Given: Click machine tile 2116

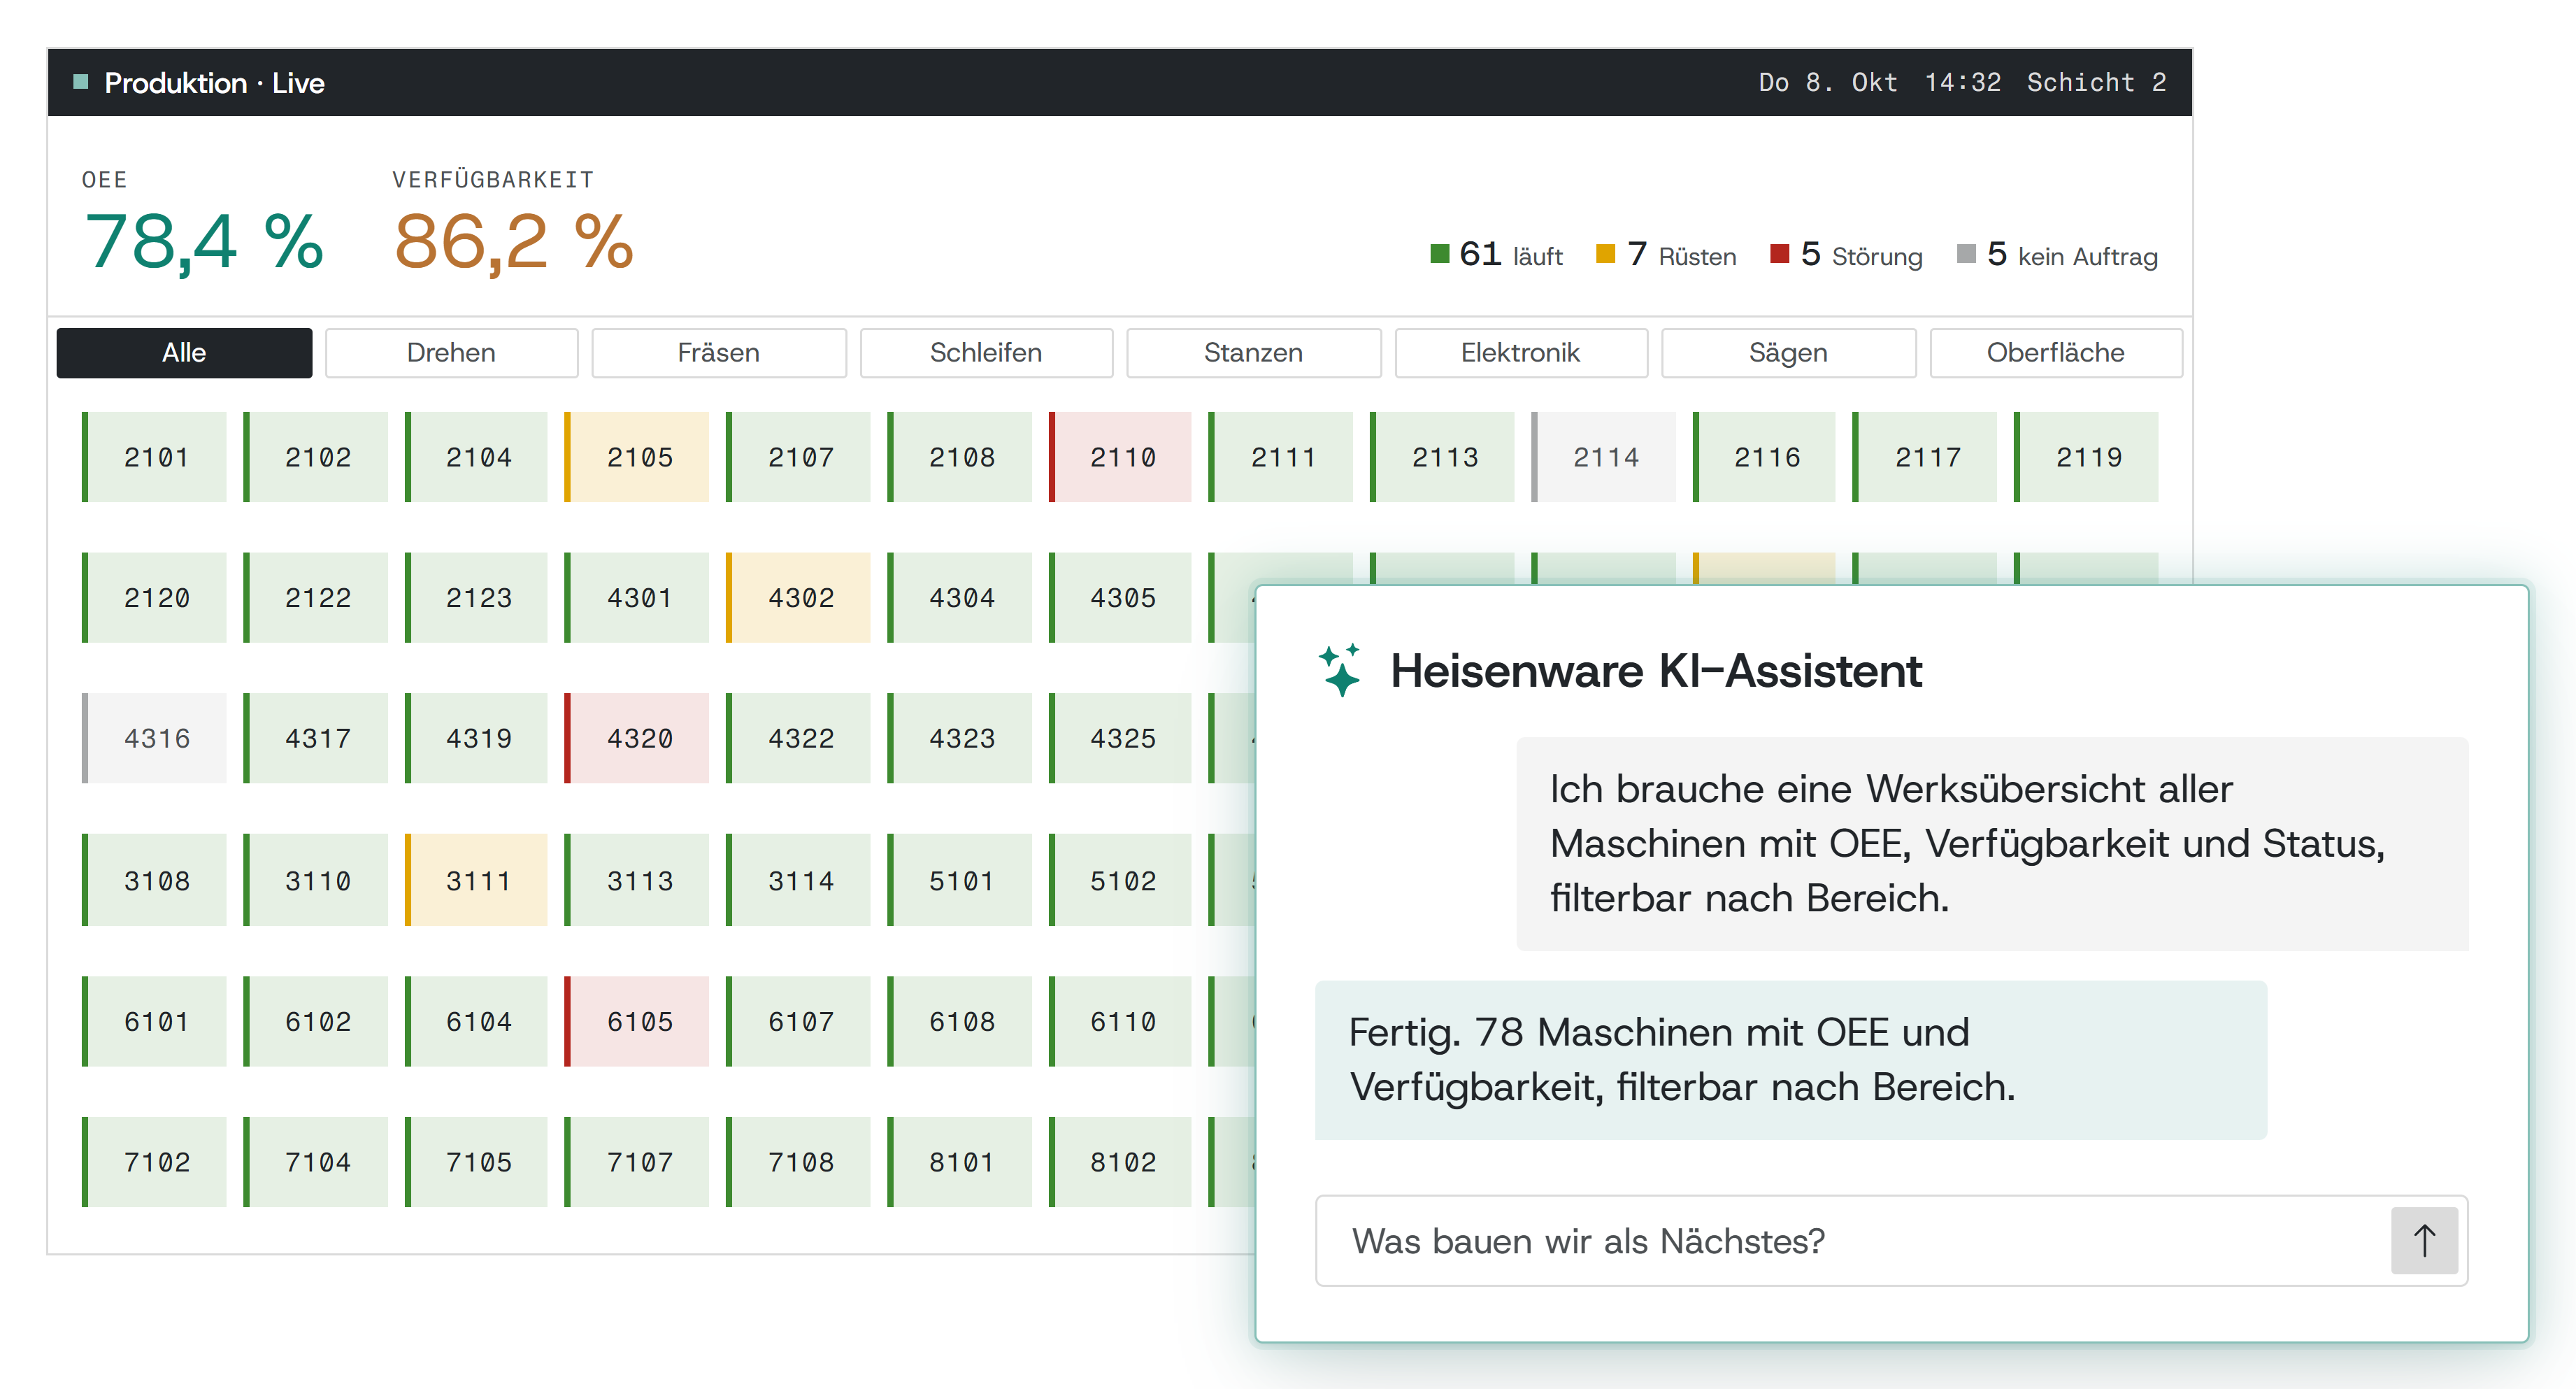Looking at the screenshot, I should pyautogui.click(x=1764, y=457).
